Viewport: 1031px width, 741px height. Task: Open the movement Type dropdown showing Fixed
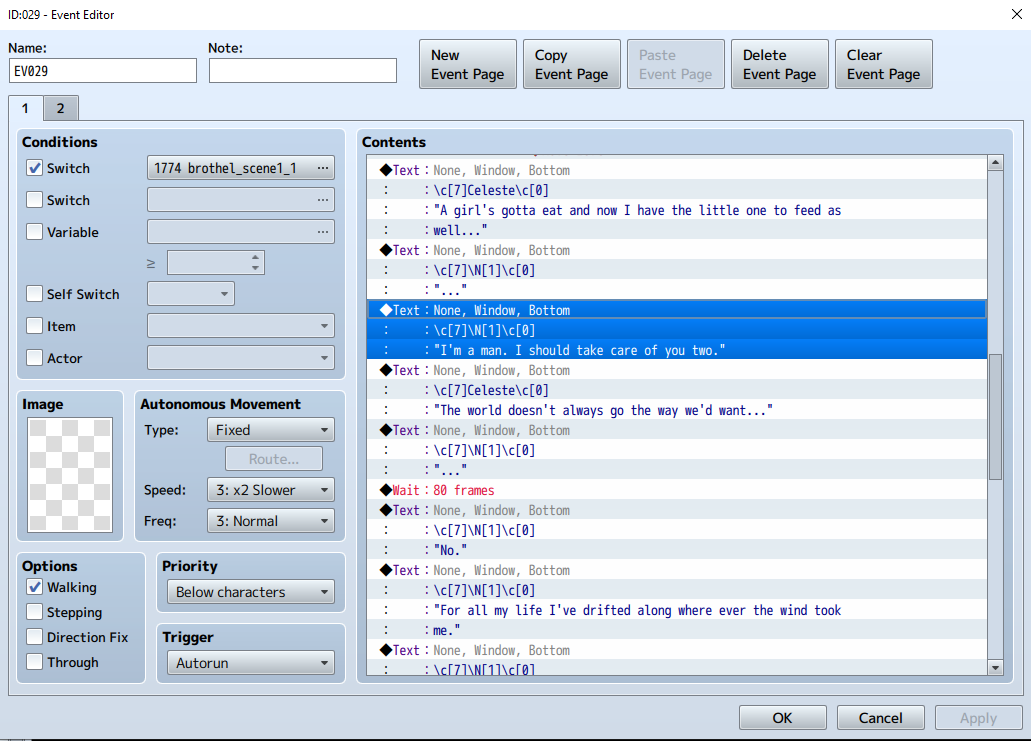(x=271, y=430)
